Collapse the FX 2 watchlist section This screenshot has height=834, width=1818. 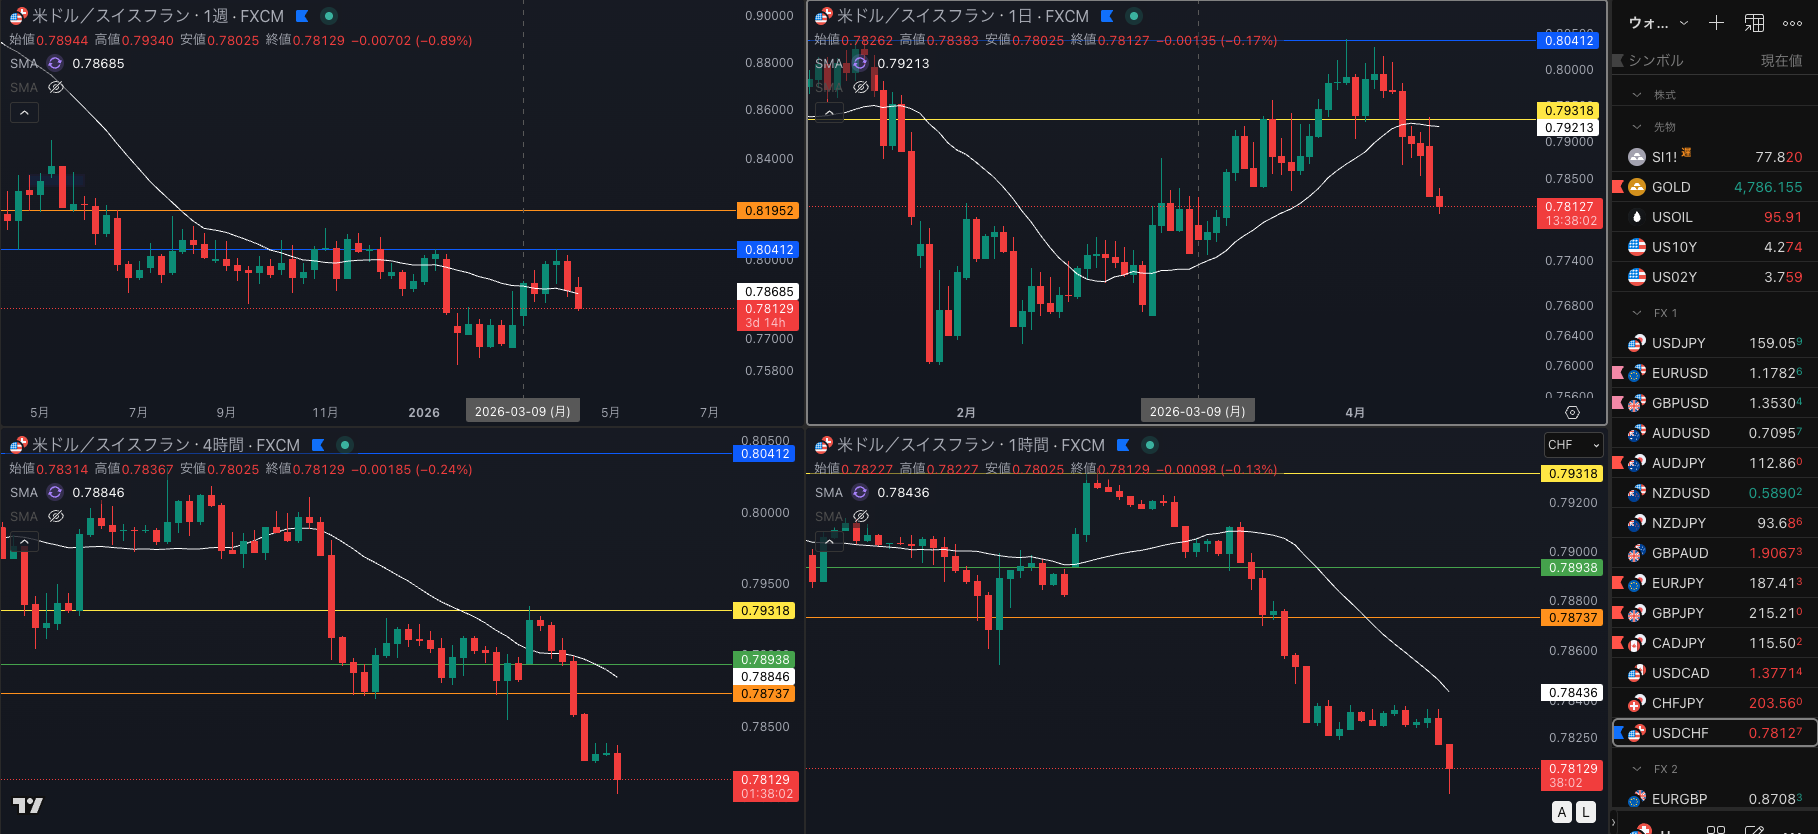click(x=1637, y=769)
